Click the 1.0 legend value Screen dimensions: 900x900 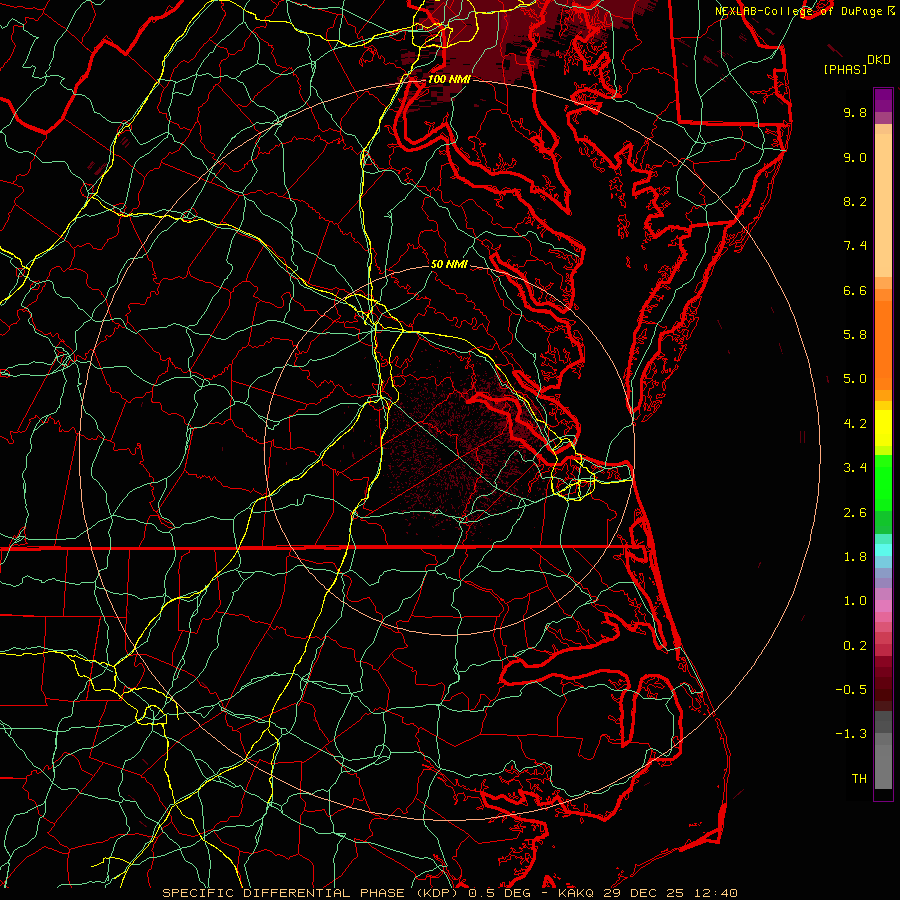click(x=855, y=601)
